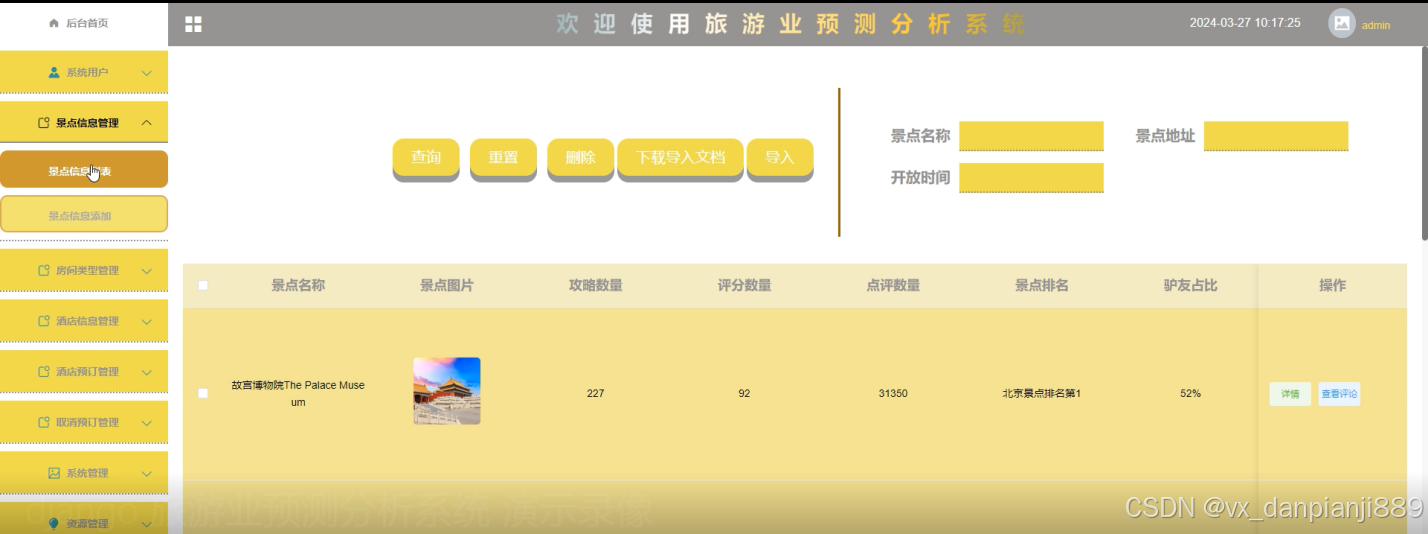Open the 取消预订管理 menu label

tap(87, 422)
